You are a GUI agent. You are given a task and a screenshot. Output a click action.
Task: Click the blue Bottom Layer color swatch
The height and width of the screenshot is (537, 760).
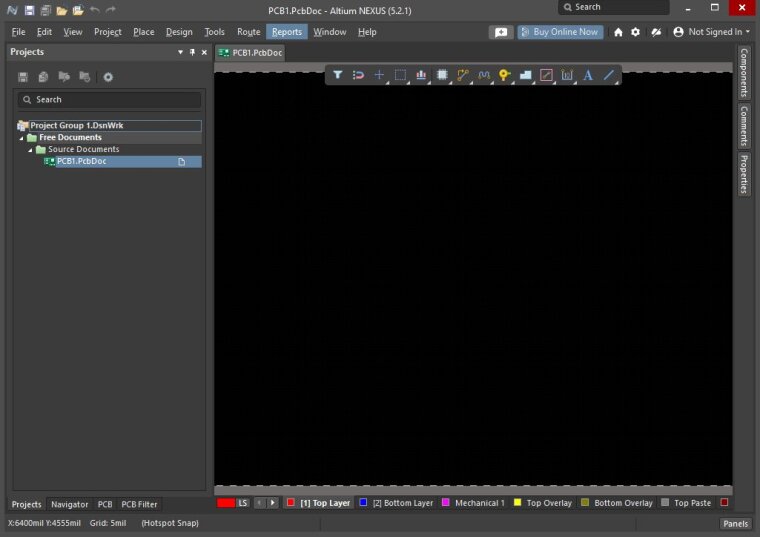point(363,503)
